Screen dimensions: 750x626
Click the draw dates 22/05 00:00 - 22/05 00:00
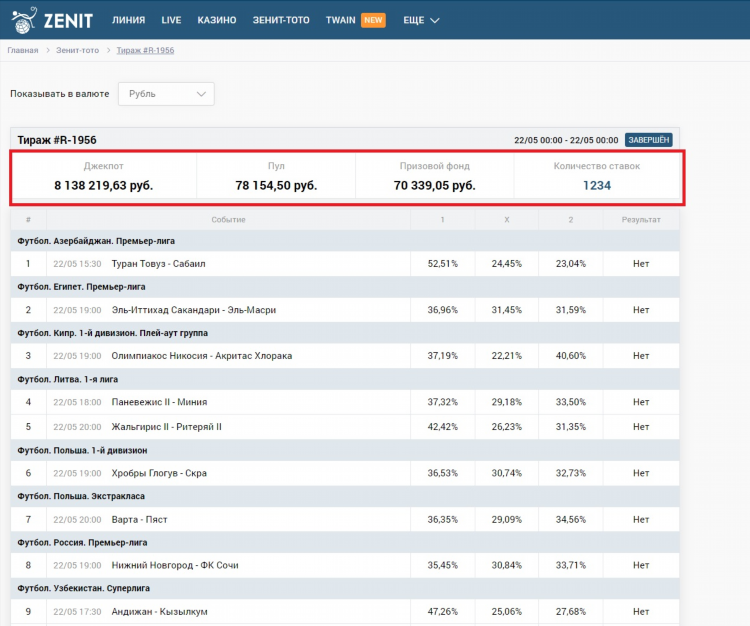coord(566,140)
